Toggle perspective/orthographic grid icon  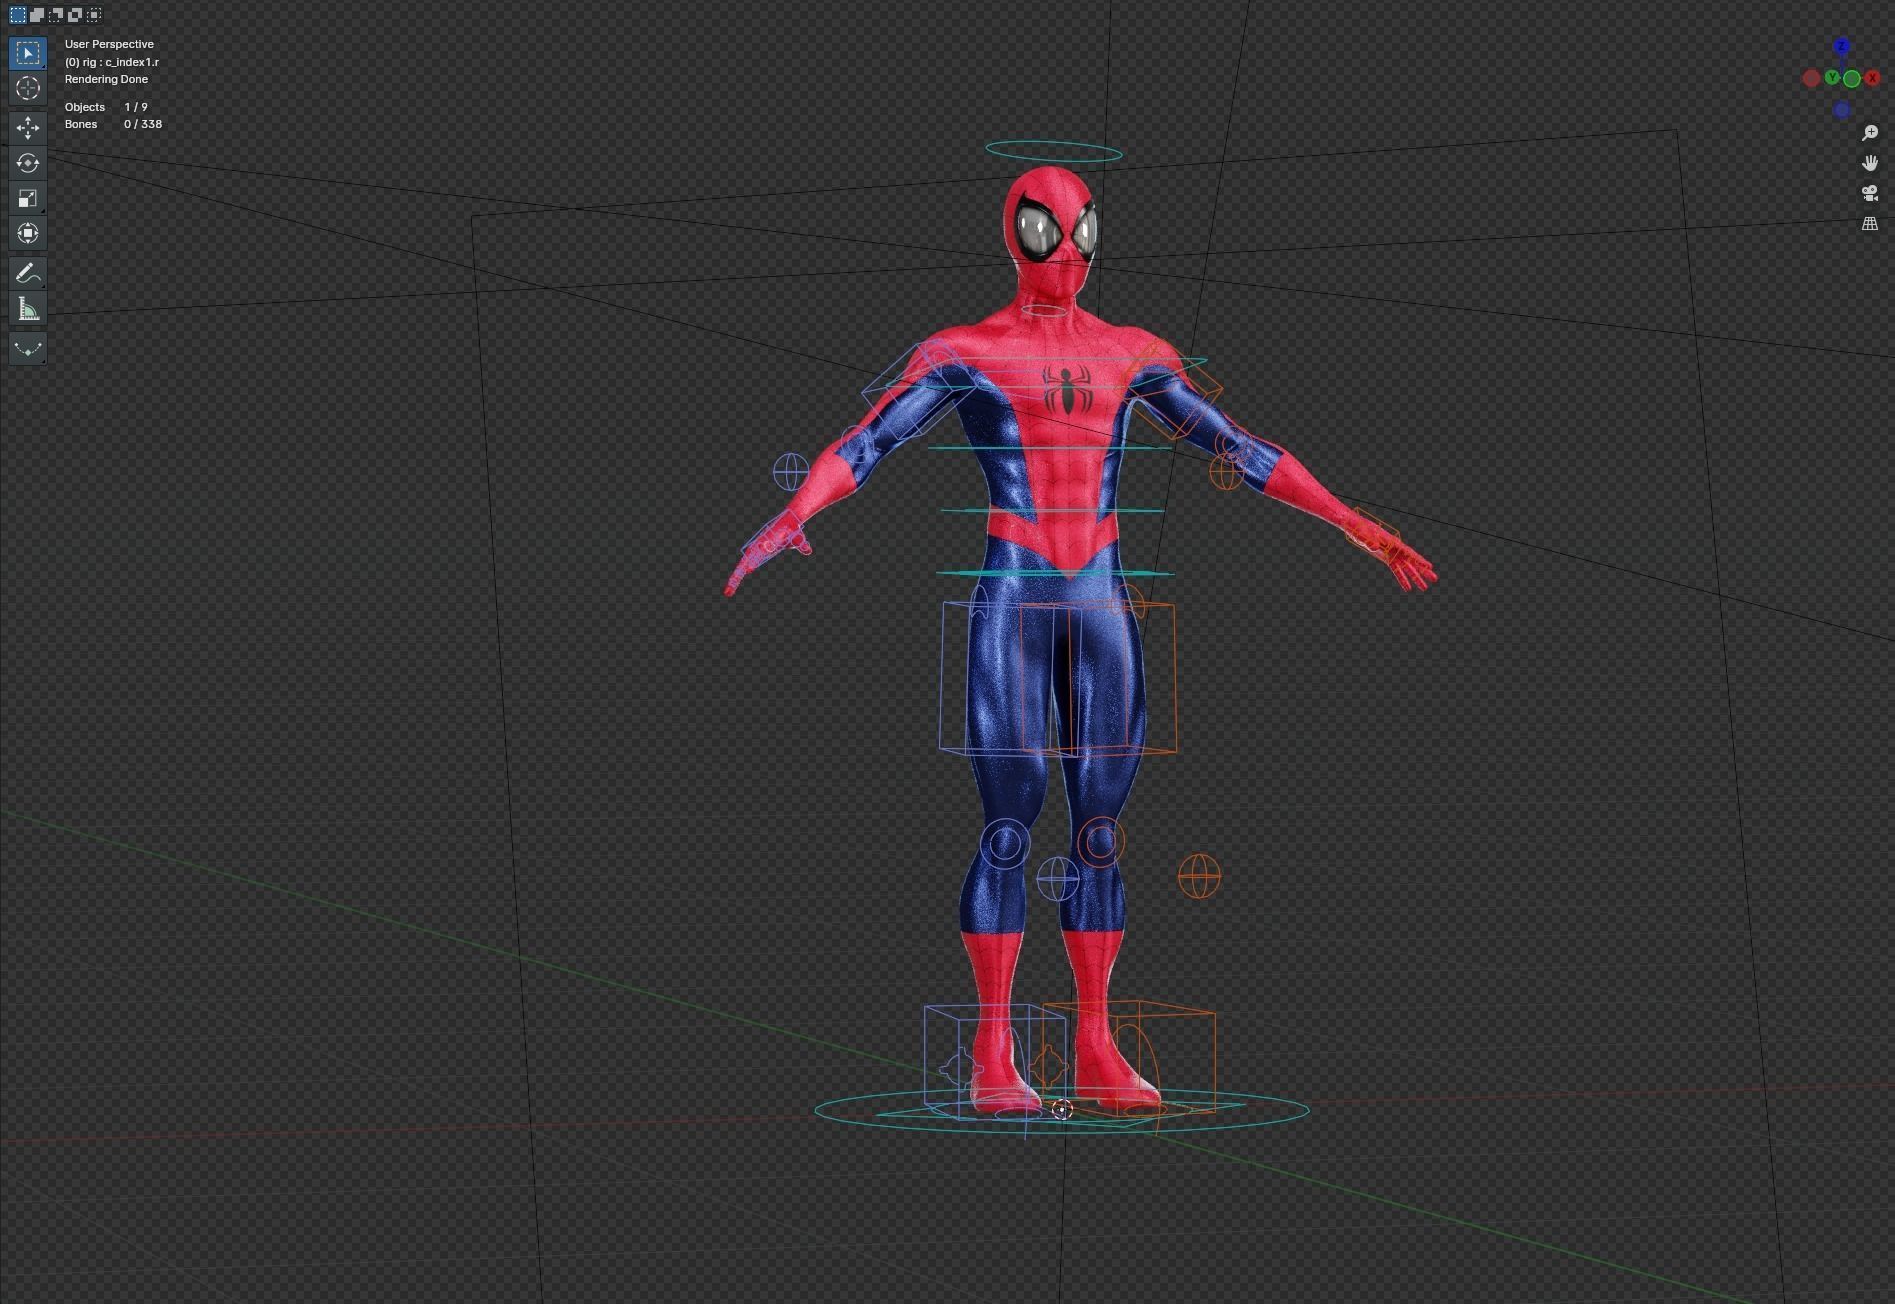pyautogui.click(x=1870, y=224)
